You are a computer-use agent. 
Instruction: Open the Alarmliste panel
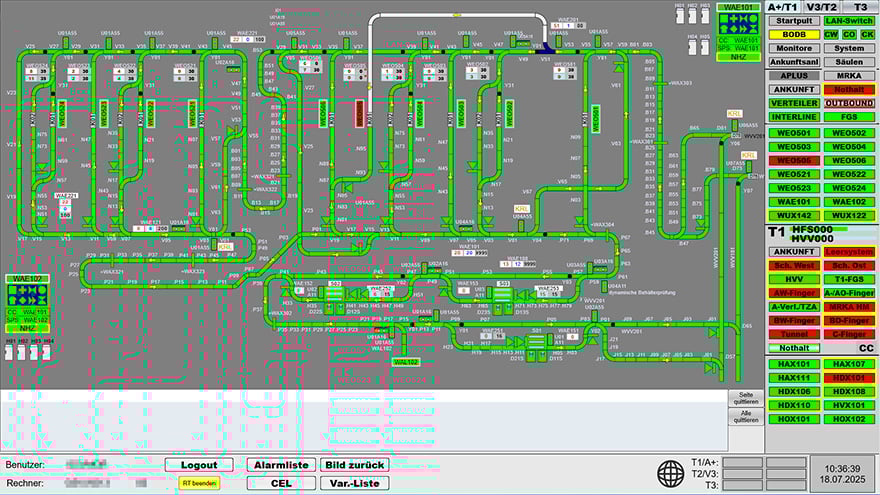281,465
